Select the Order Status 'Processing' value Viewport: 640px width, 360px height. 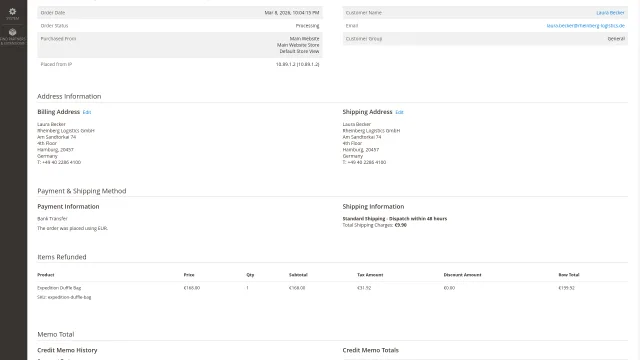307,26
